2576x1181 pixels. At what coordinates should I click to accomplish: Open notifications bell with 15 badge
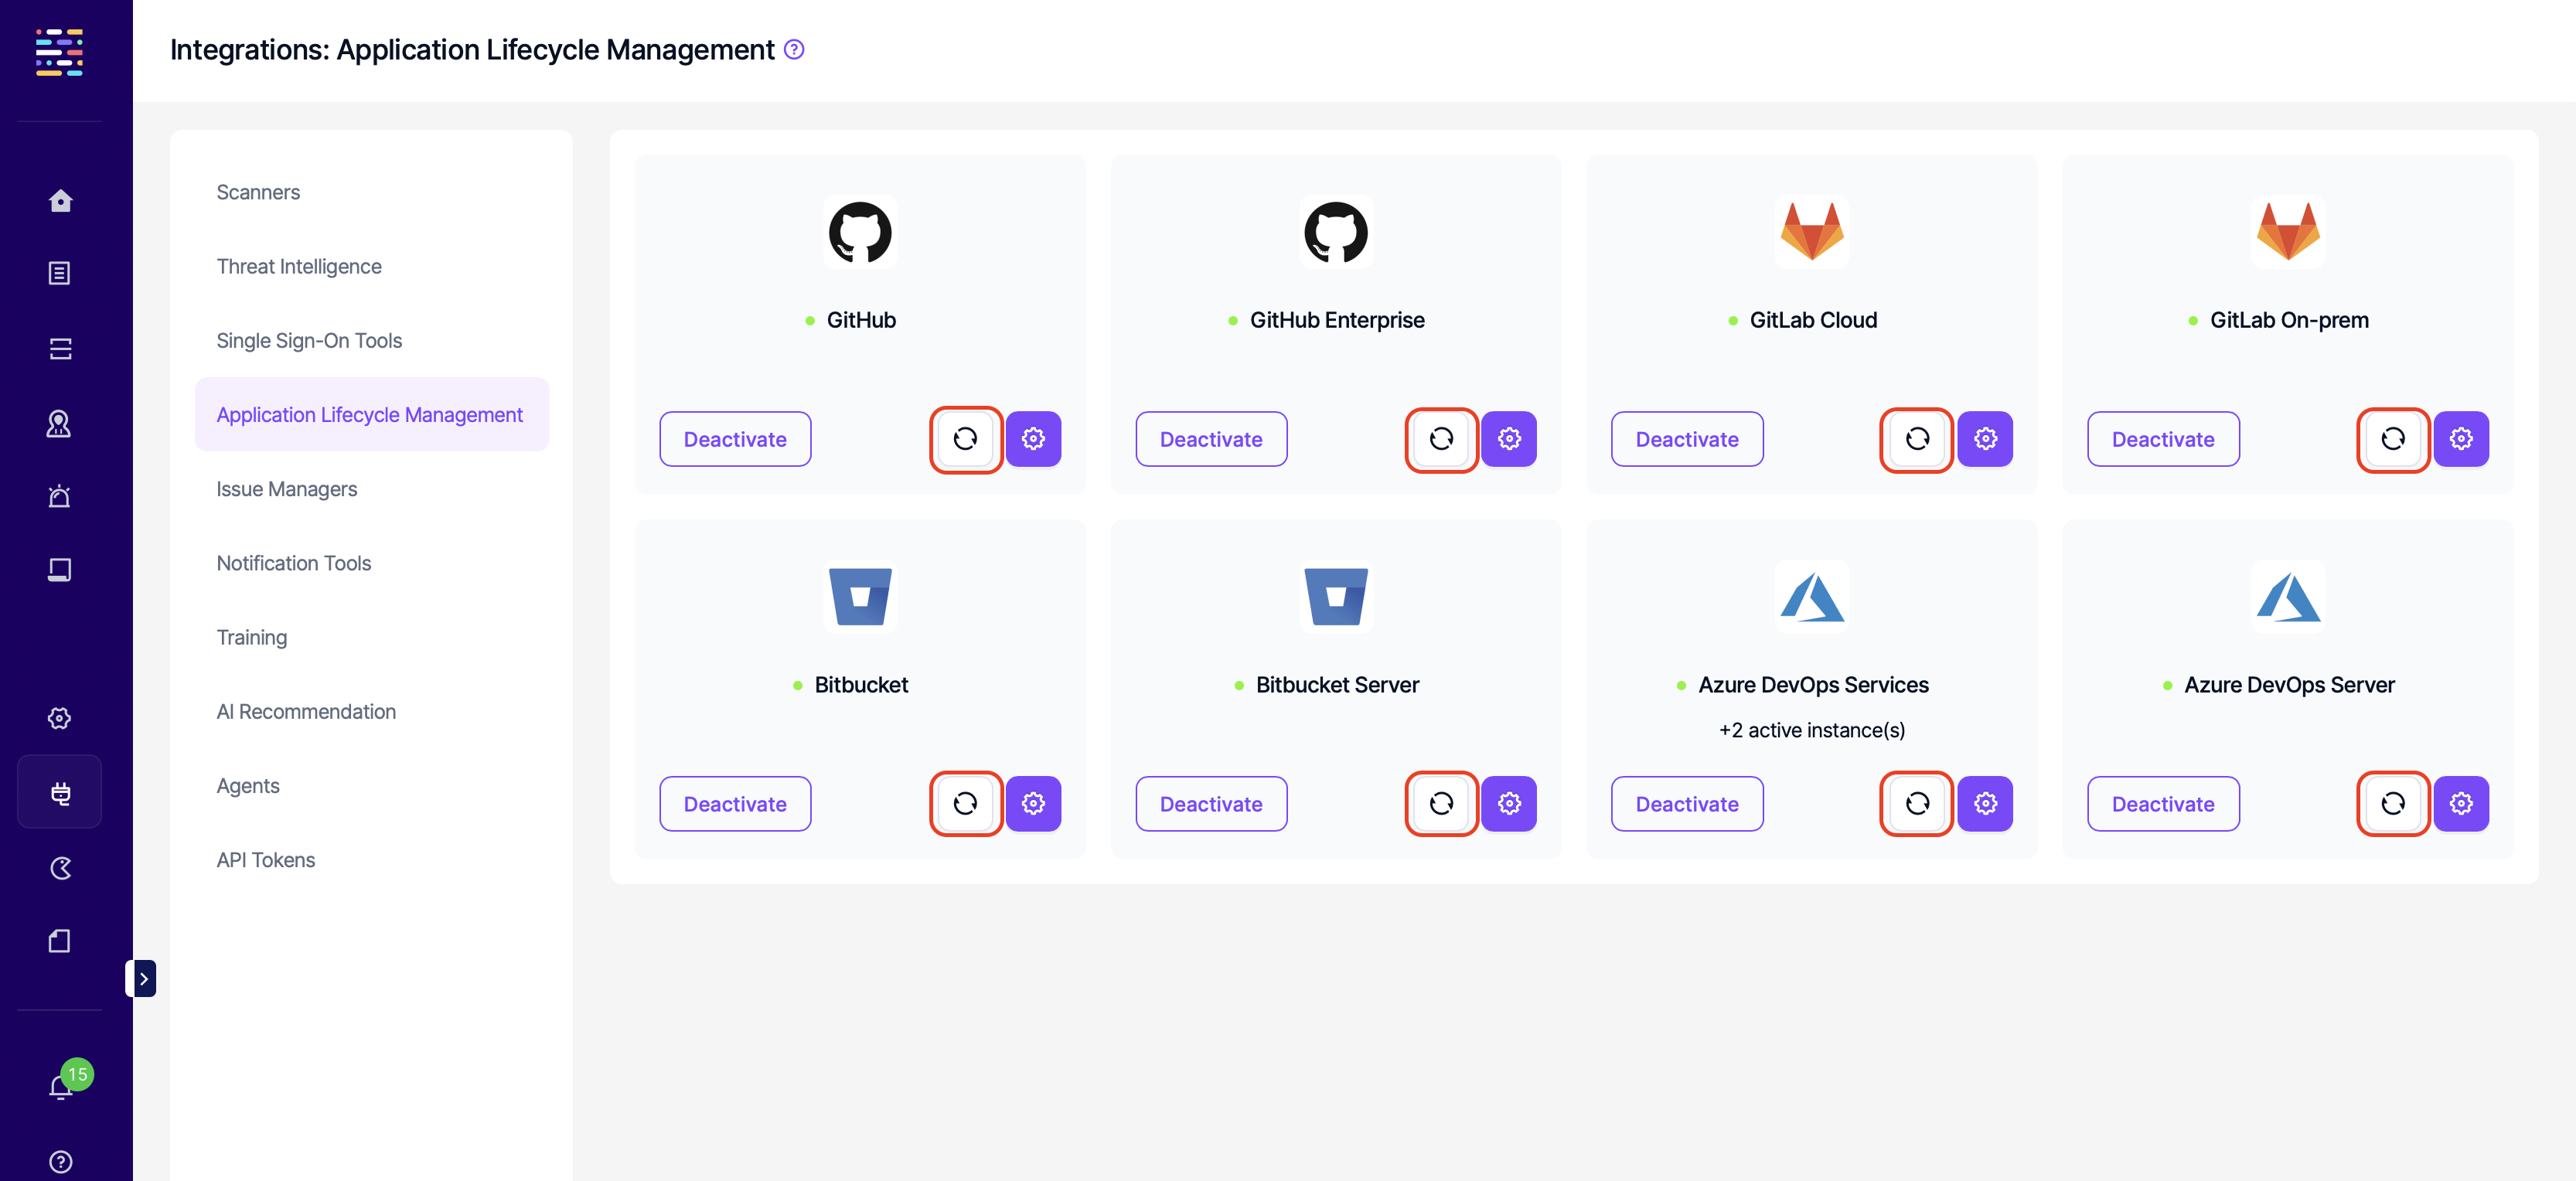click(61, 1087)
